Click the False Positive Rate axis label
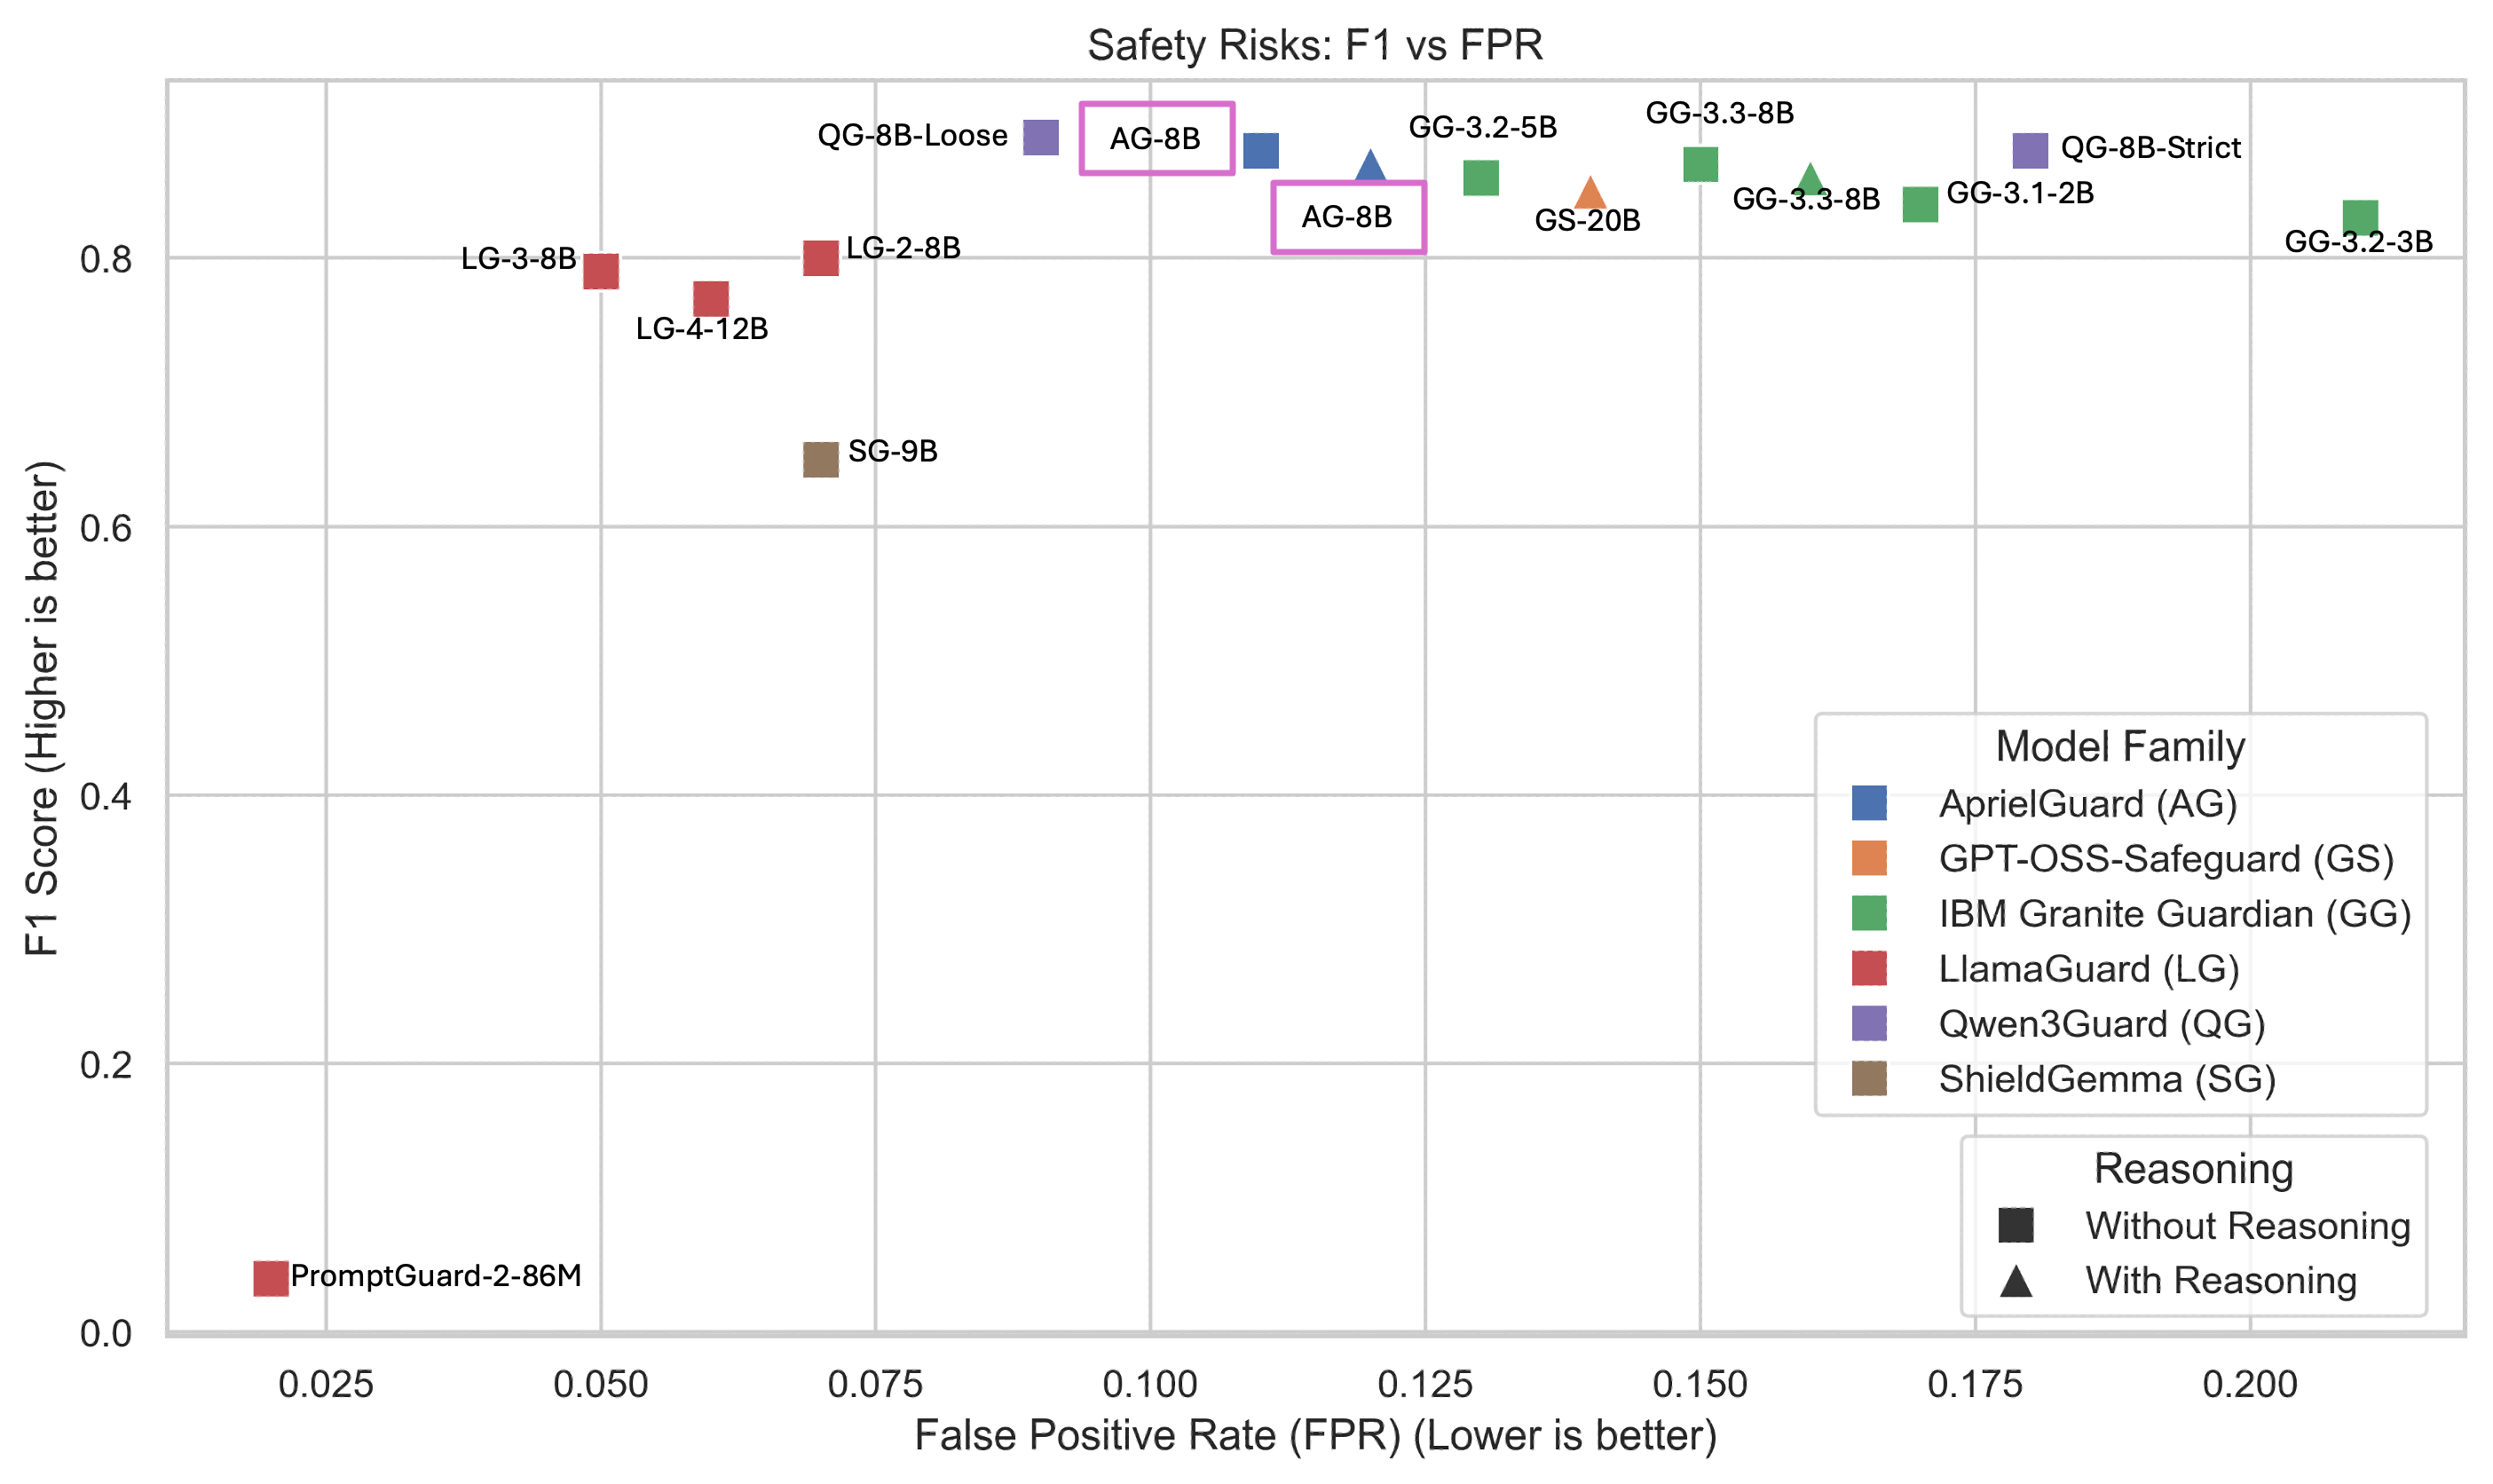2493x1484 pixels. pos(1315,1435)
